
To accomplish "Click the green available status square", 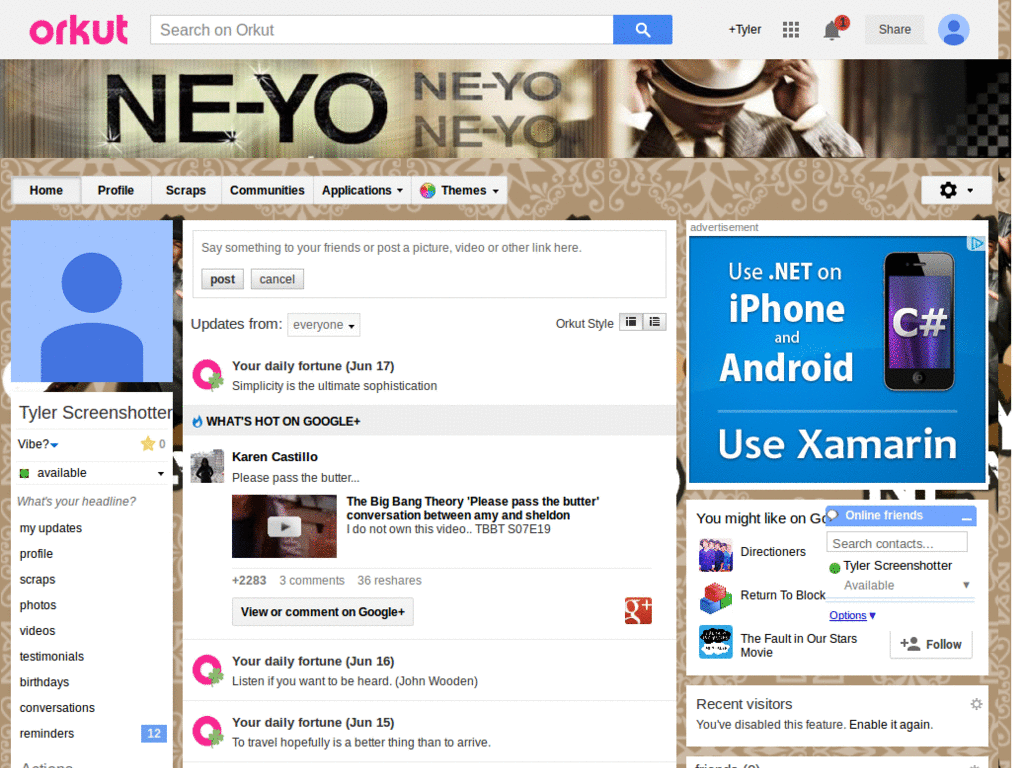I will click(24, 473).
